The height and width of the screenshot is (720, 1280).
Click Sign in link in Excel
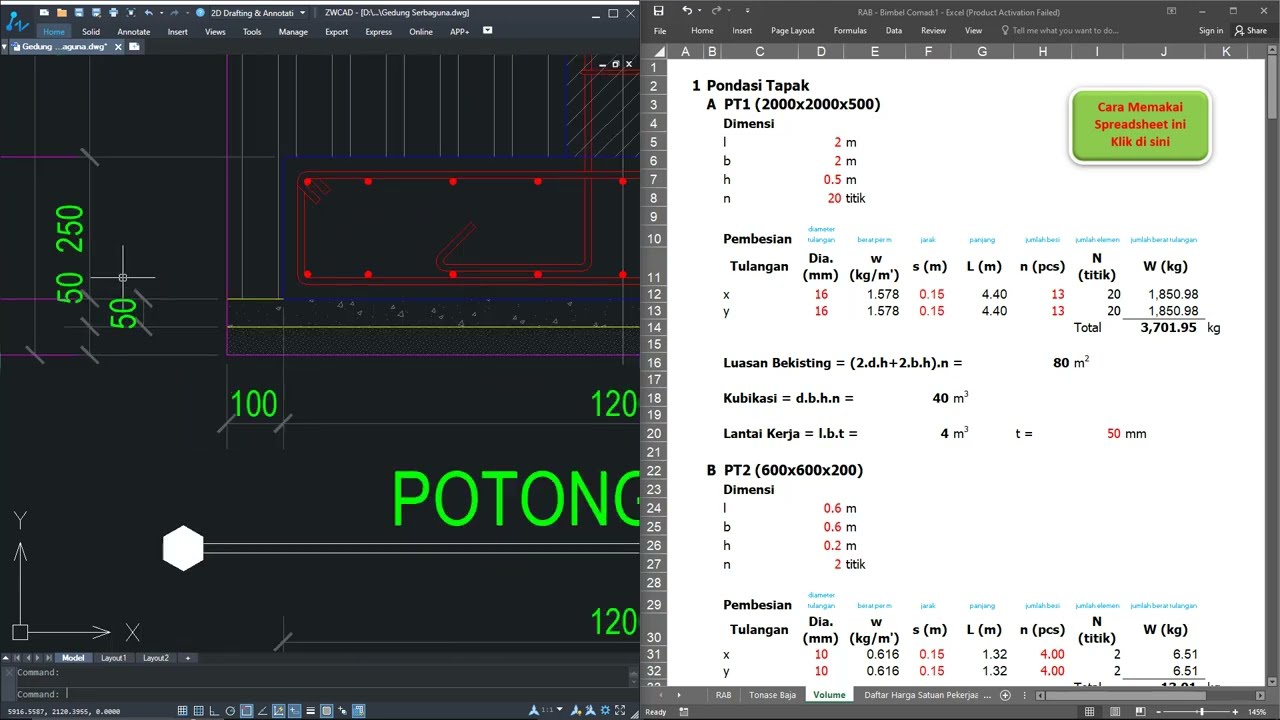(x=1211, y=31)
